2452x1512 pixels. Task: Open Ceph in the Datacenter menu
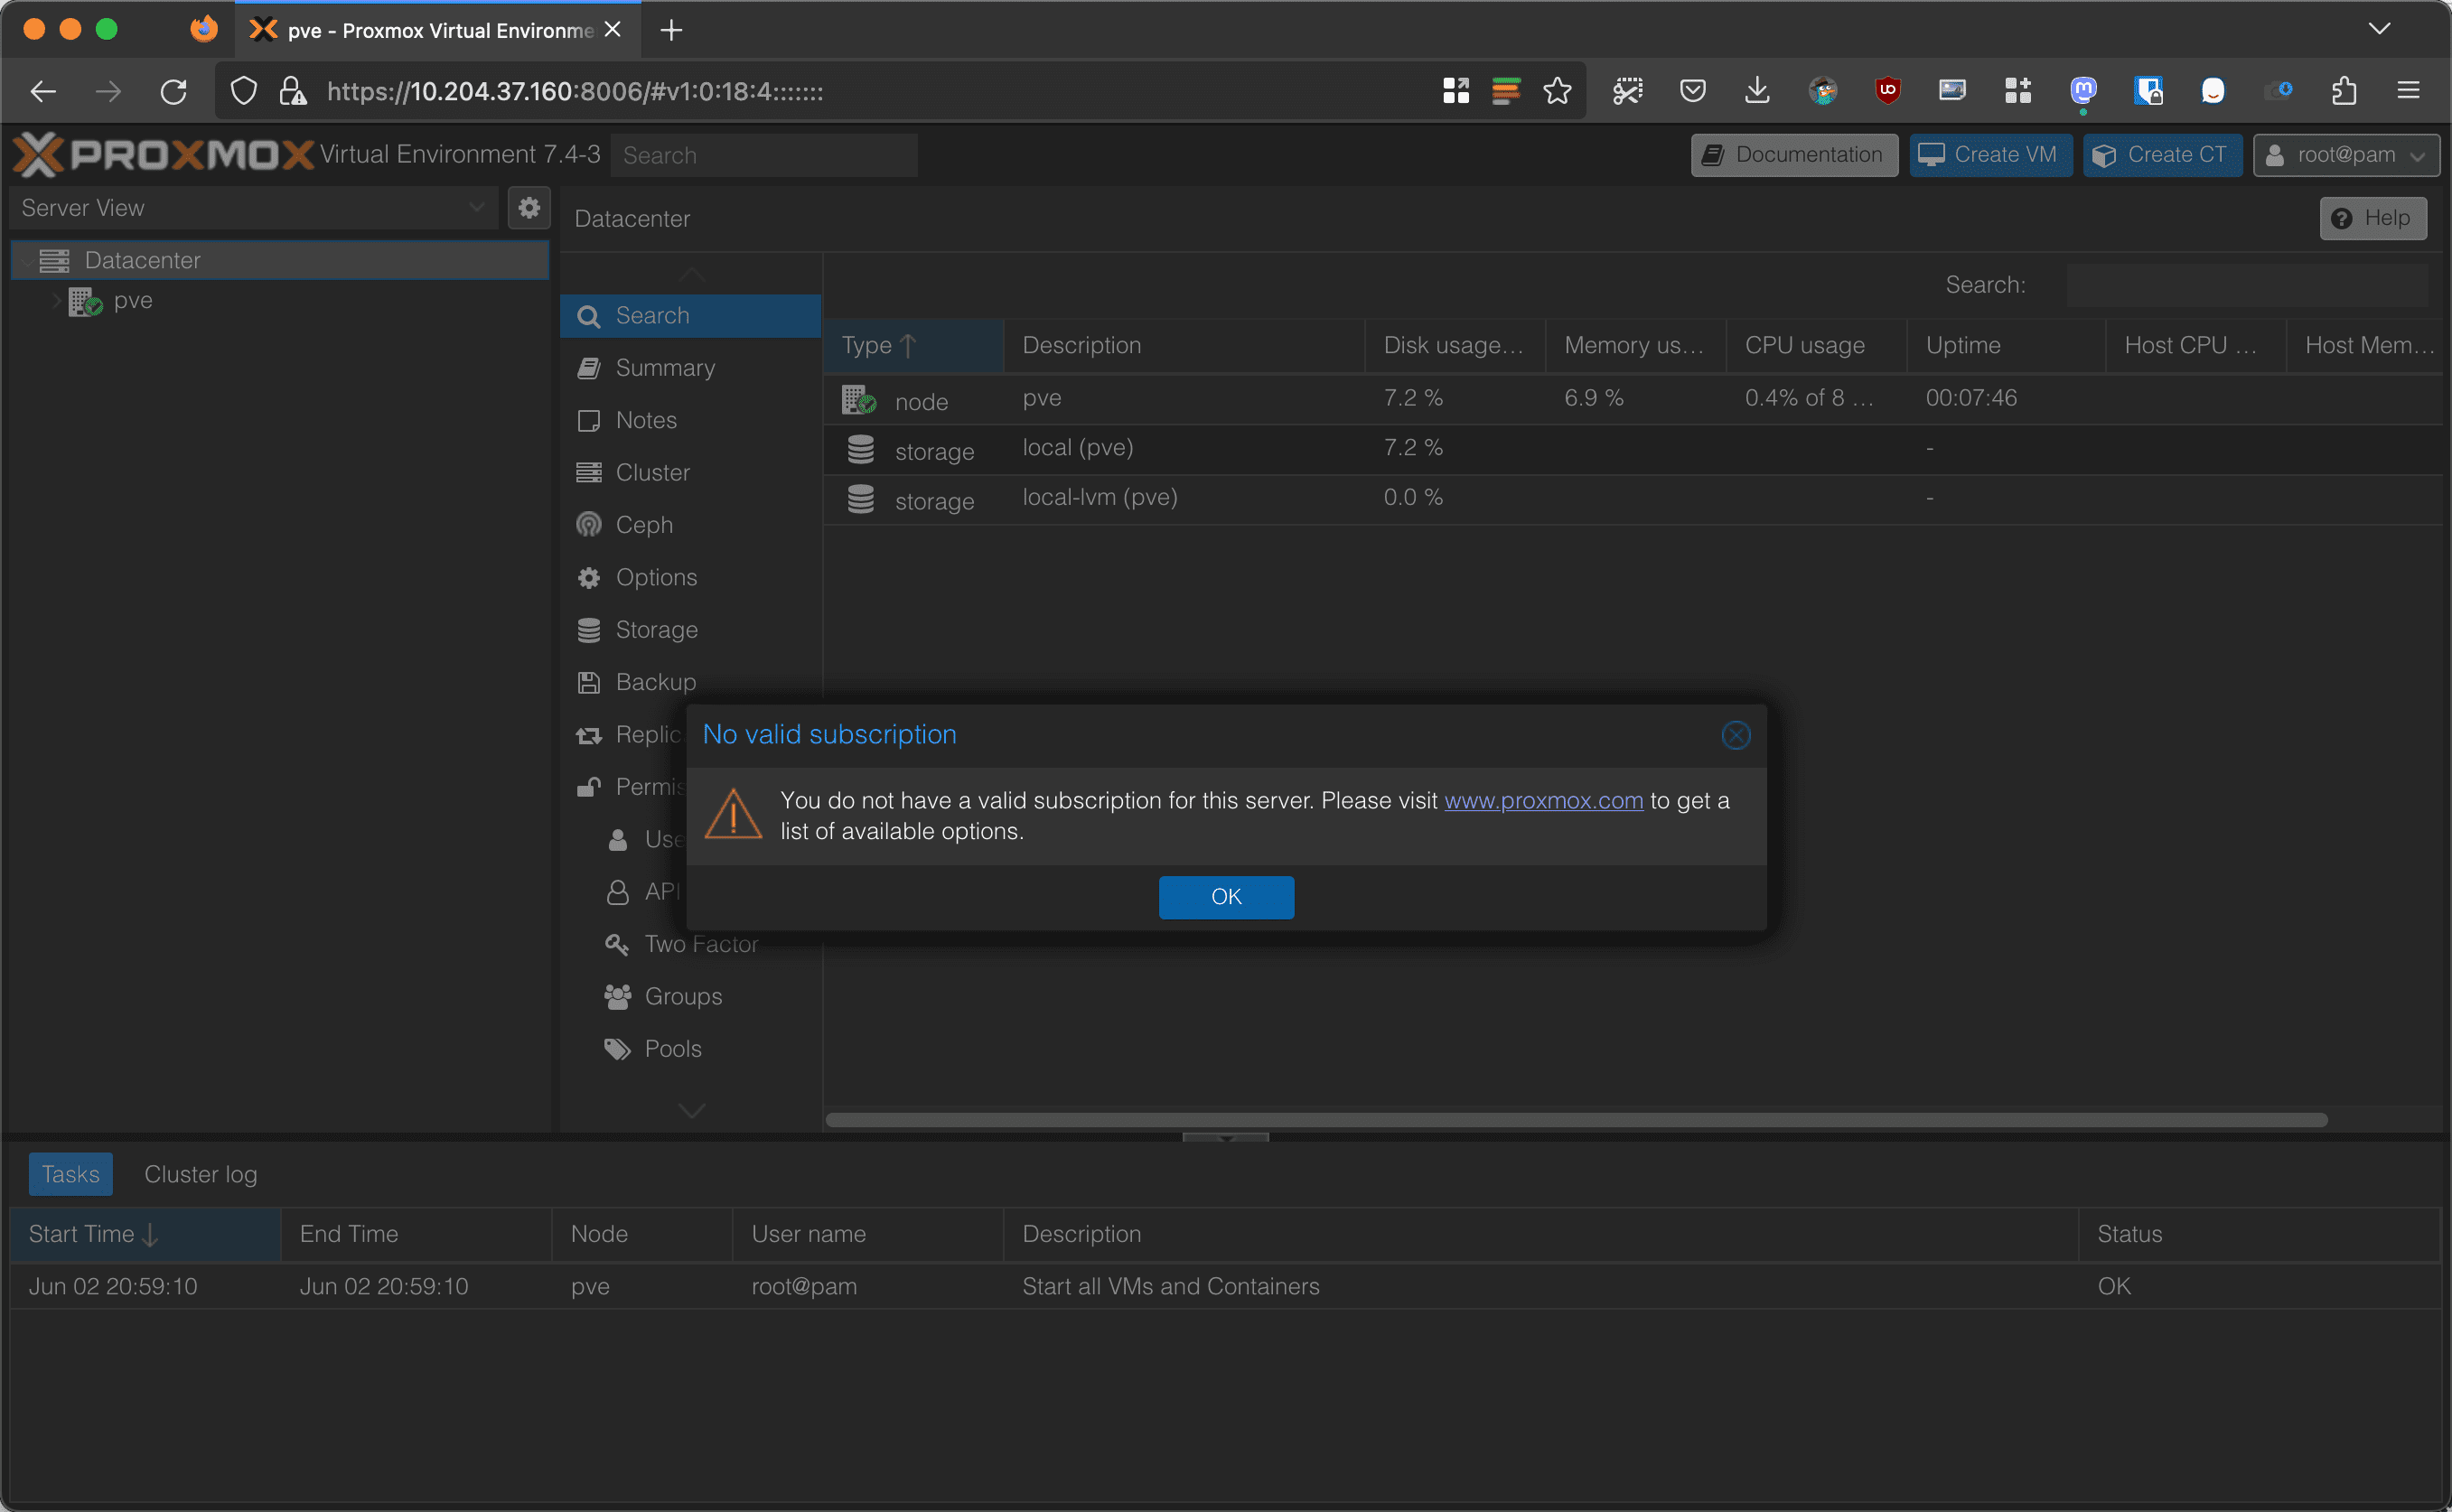coord(690,525)
